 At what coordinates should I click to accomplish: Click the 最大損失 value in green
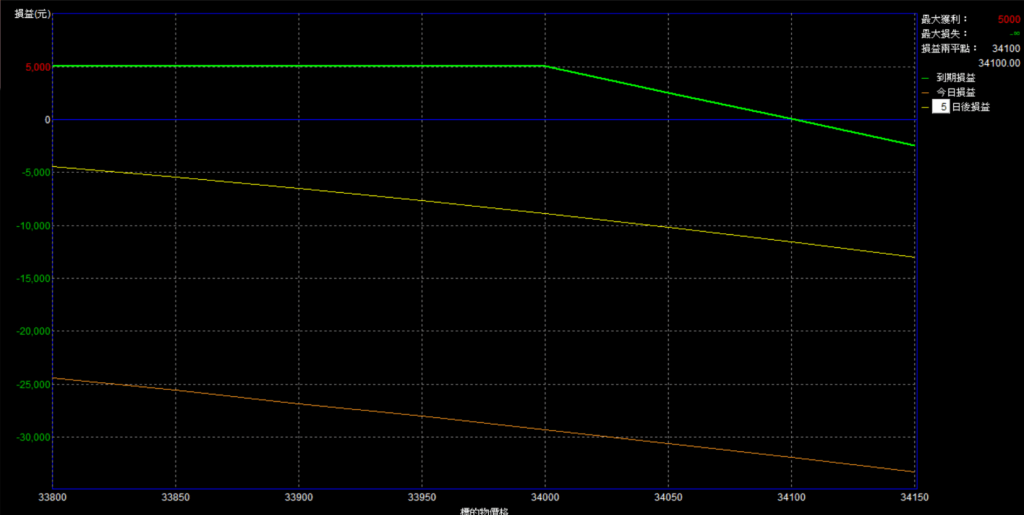(x=1011, y=33)
